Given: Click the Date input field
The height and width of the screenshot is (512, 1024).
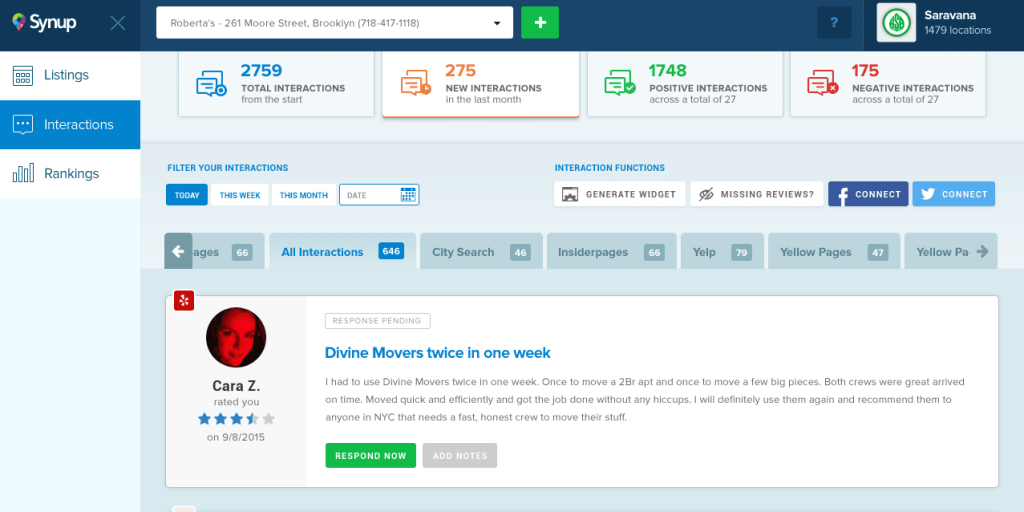Looking at the screenshot, I should pos(379,195).
